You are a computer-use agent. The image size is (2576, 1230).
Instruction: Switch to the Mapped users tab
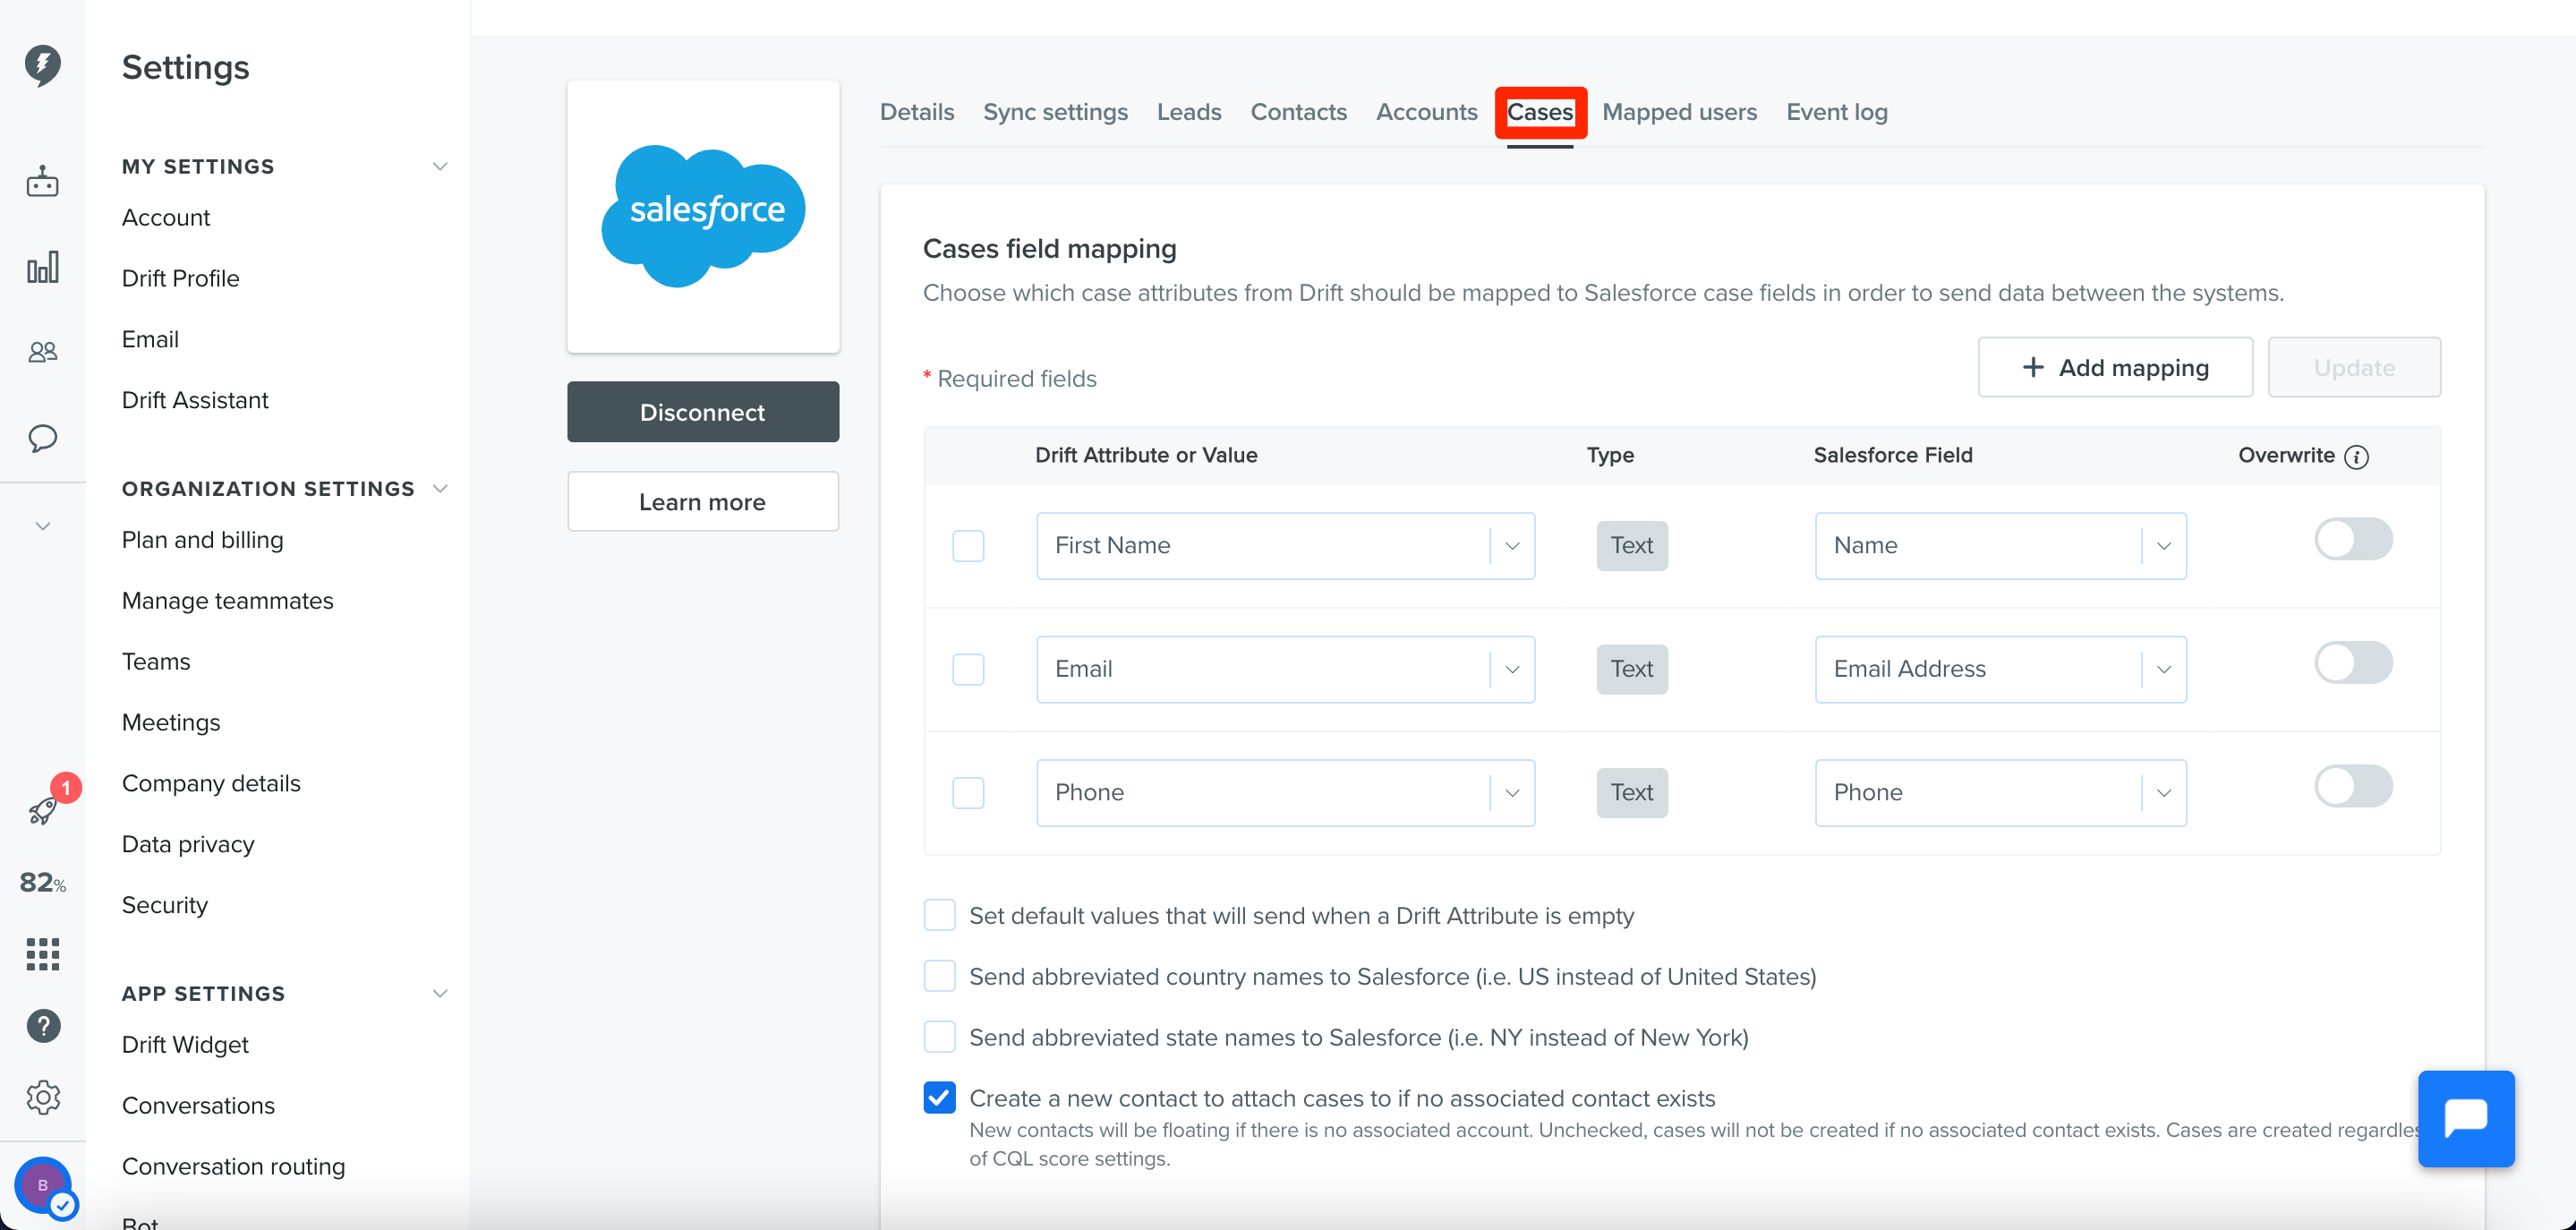pyautogui.click(x=1679, y=112)
